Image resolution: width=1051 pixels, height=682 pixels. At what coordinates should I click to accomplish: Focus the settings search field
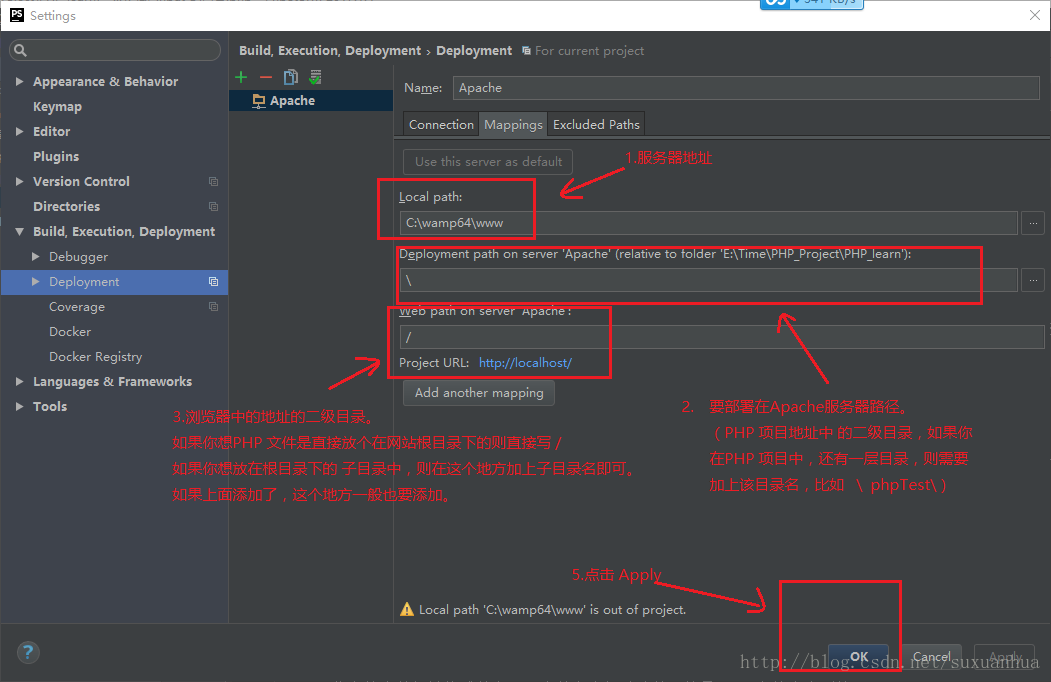[x=115, y=50]
